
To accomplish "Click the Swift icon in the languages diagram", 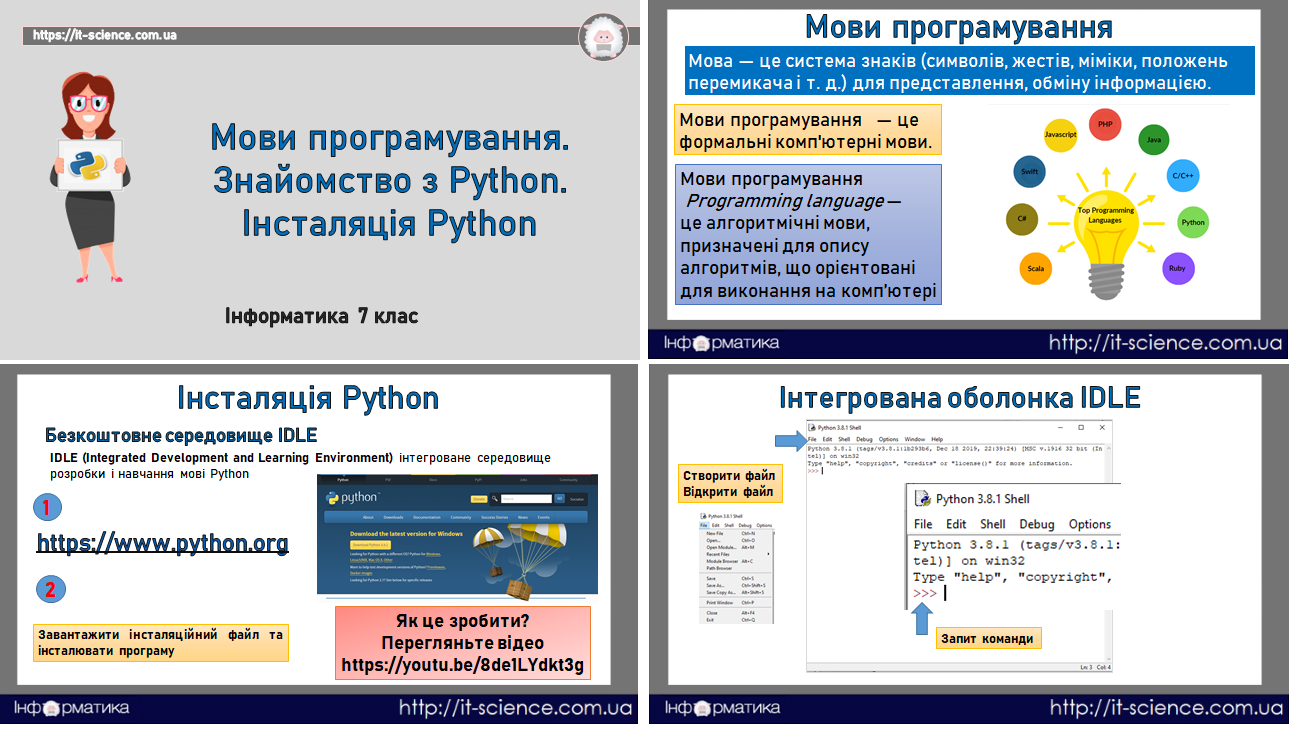I will click(x=1029, y=172).
